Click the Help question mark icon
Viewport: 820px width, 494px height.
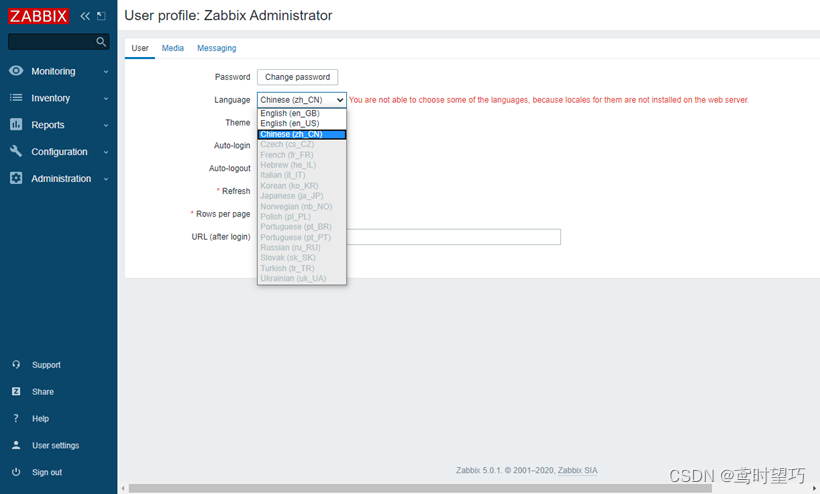pos(16,418)
